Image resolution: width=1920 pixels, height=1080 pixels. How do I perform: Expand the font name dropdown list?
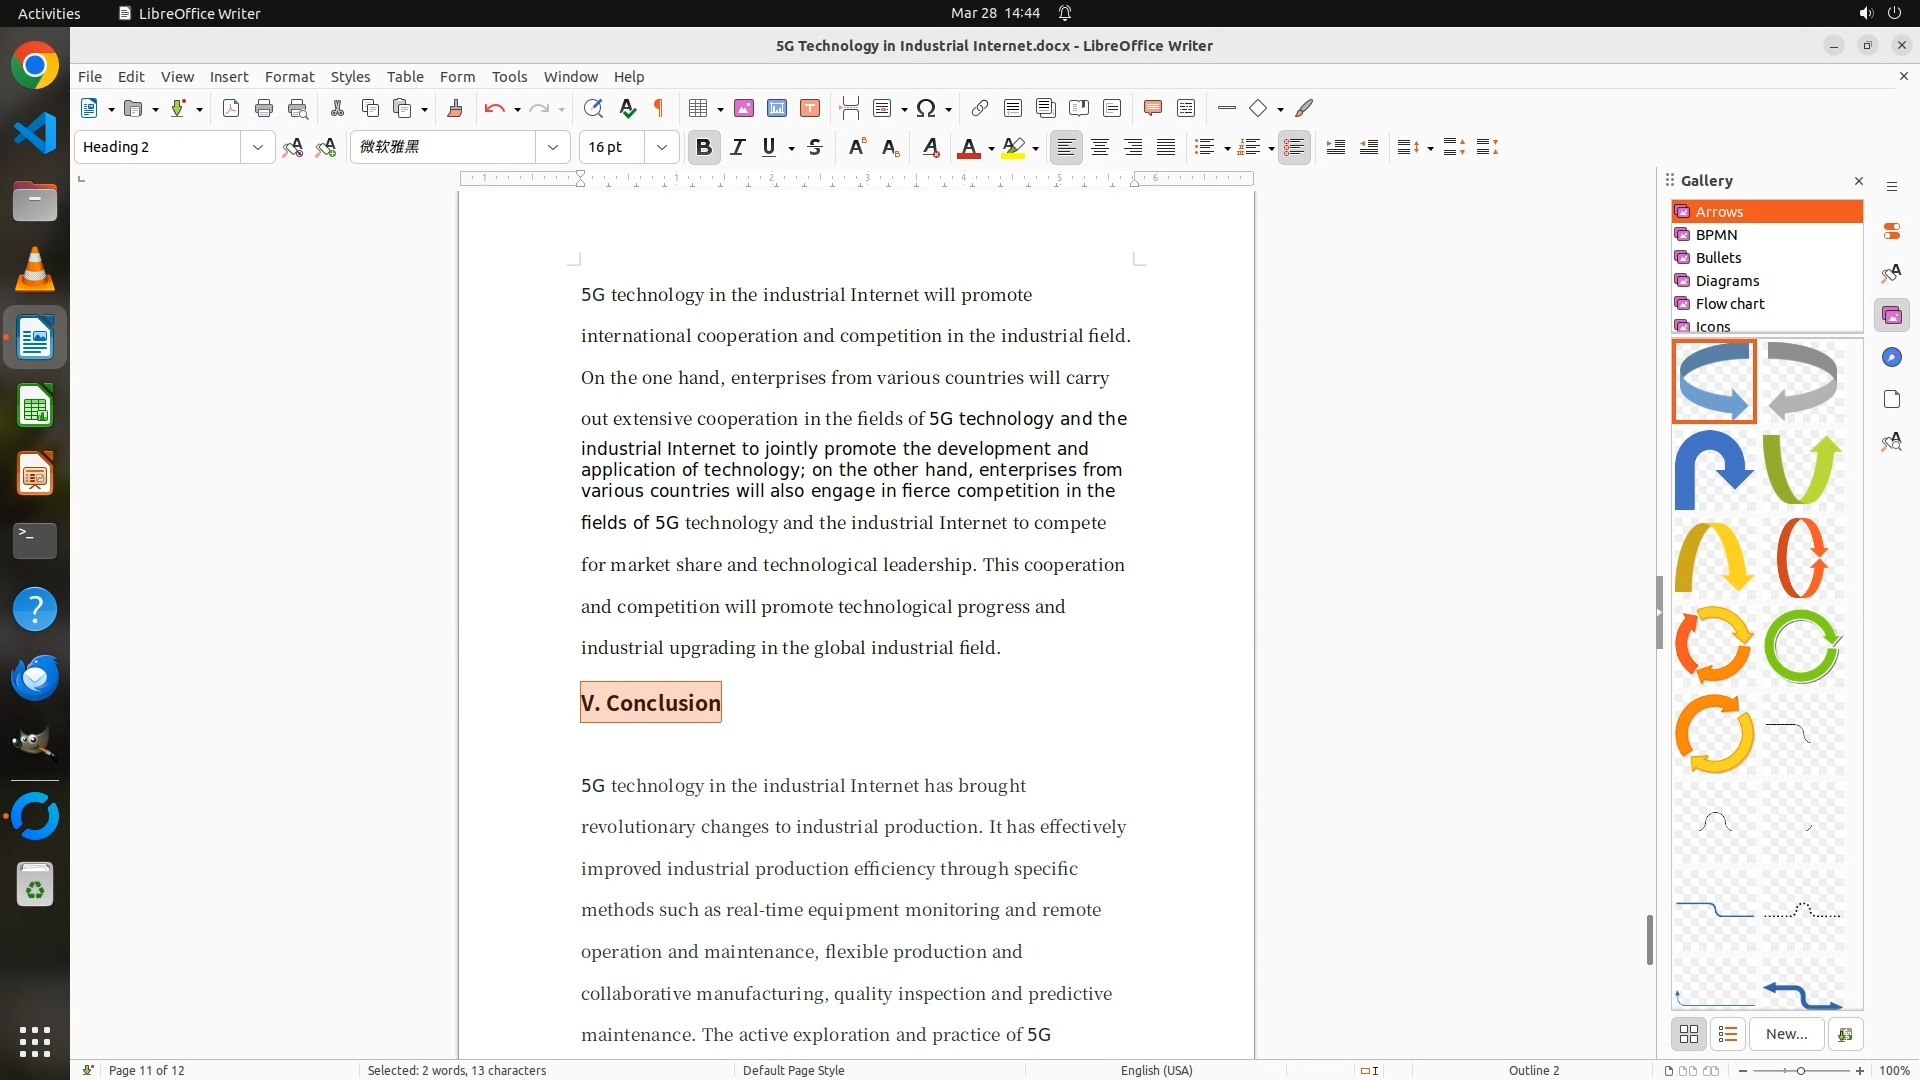(553, 148)
